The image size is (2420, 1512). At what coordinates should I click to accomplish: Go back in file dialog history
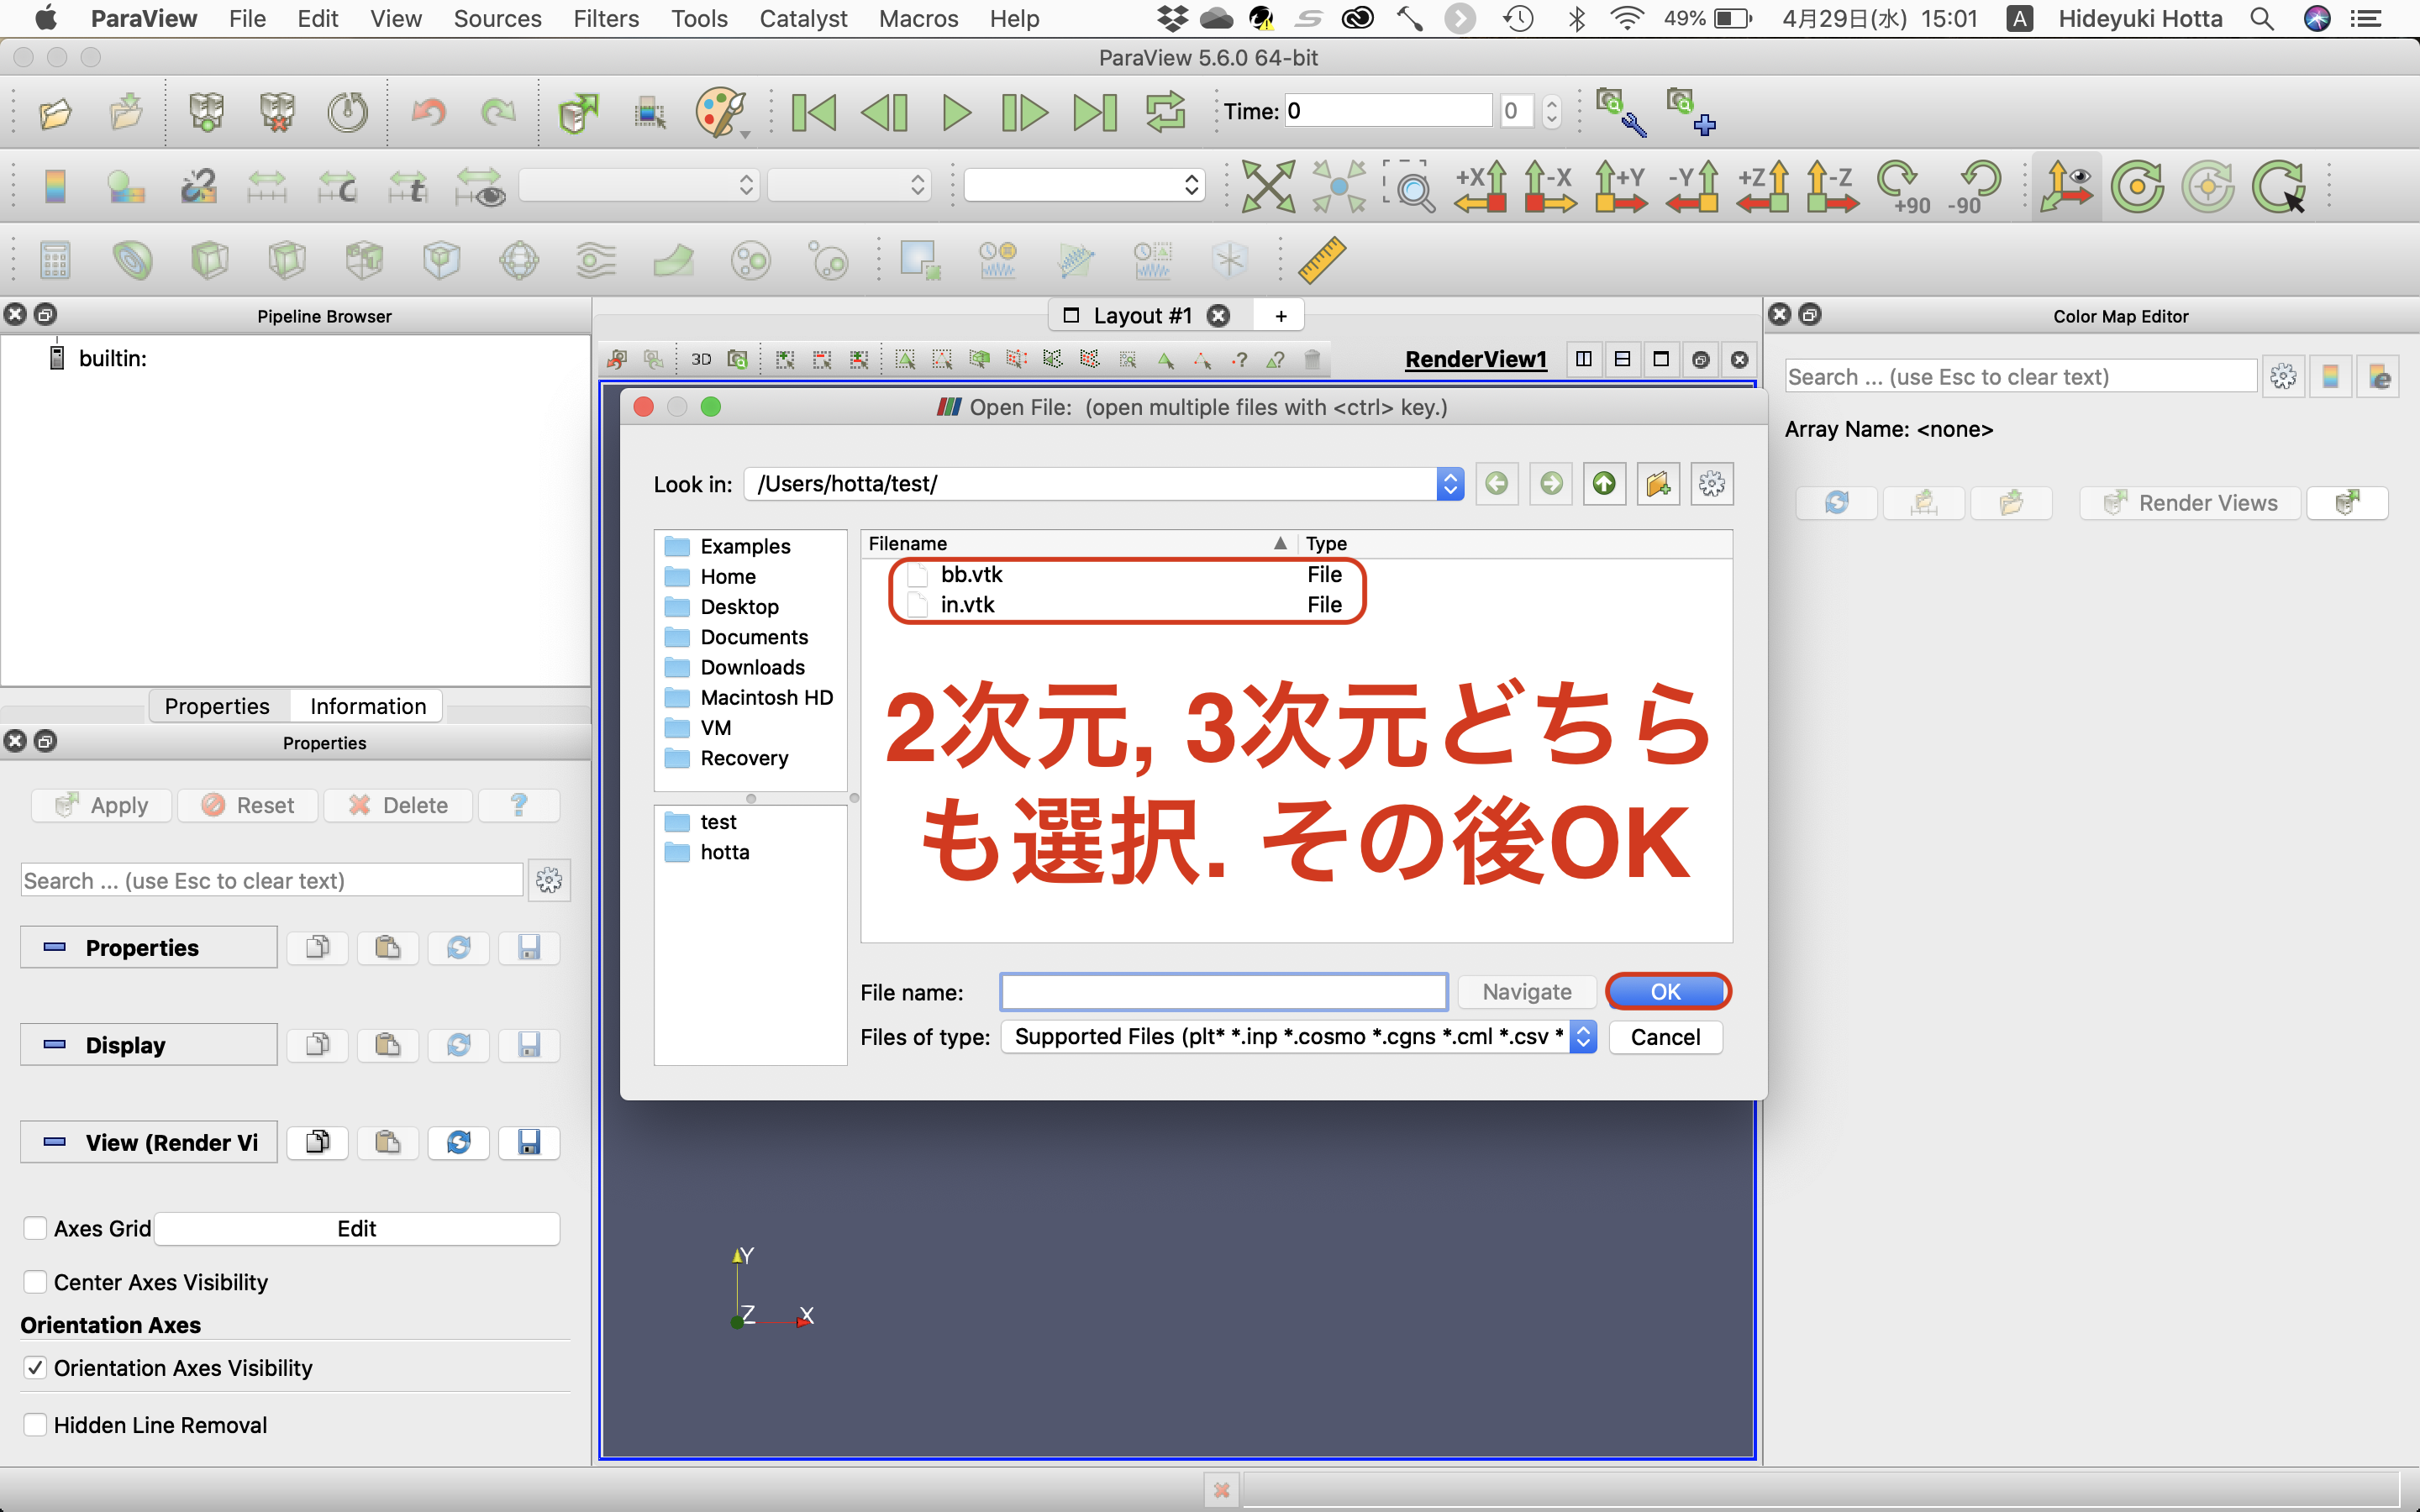point(1497,484)
